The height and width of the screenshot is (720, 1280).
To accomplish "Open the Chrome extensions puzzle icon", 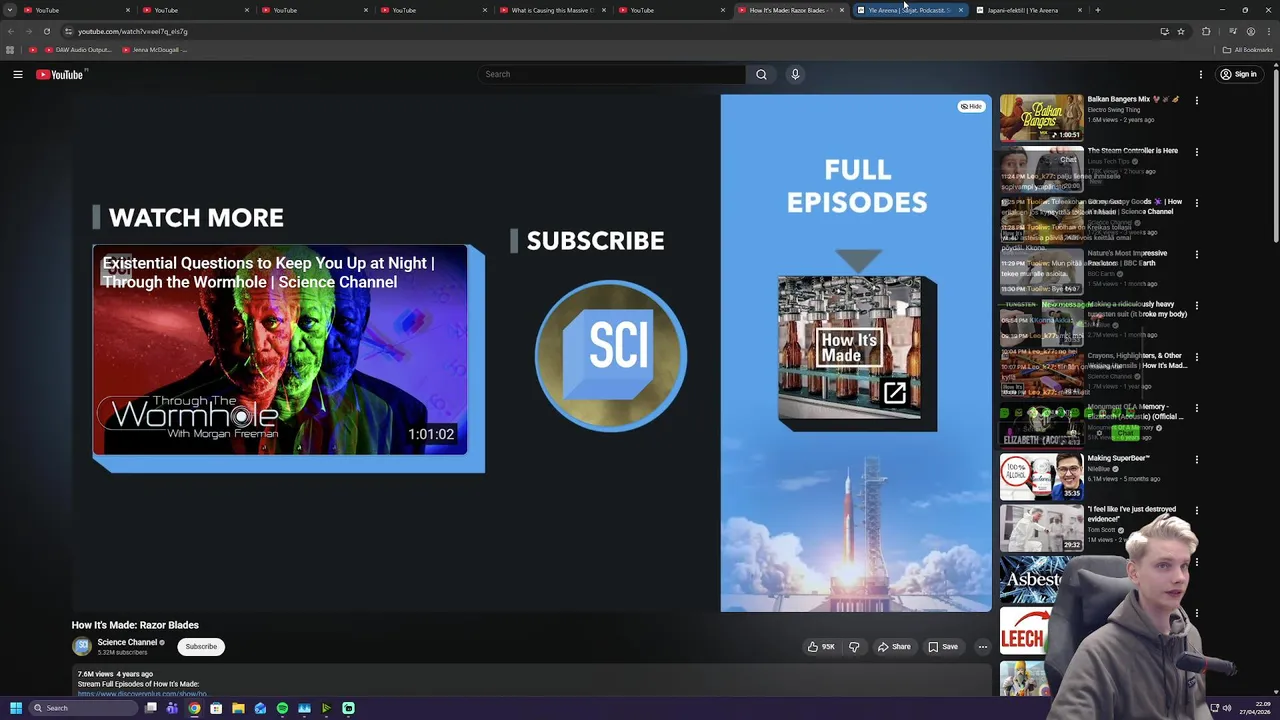I will 1206,31.
